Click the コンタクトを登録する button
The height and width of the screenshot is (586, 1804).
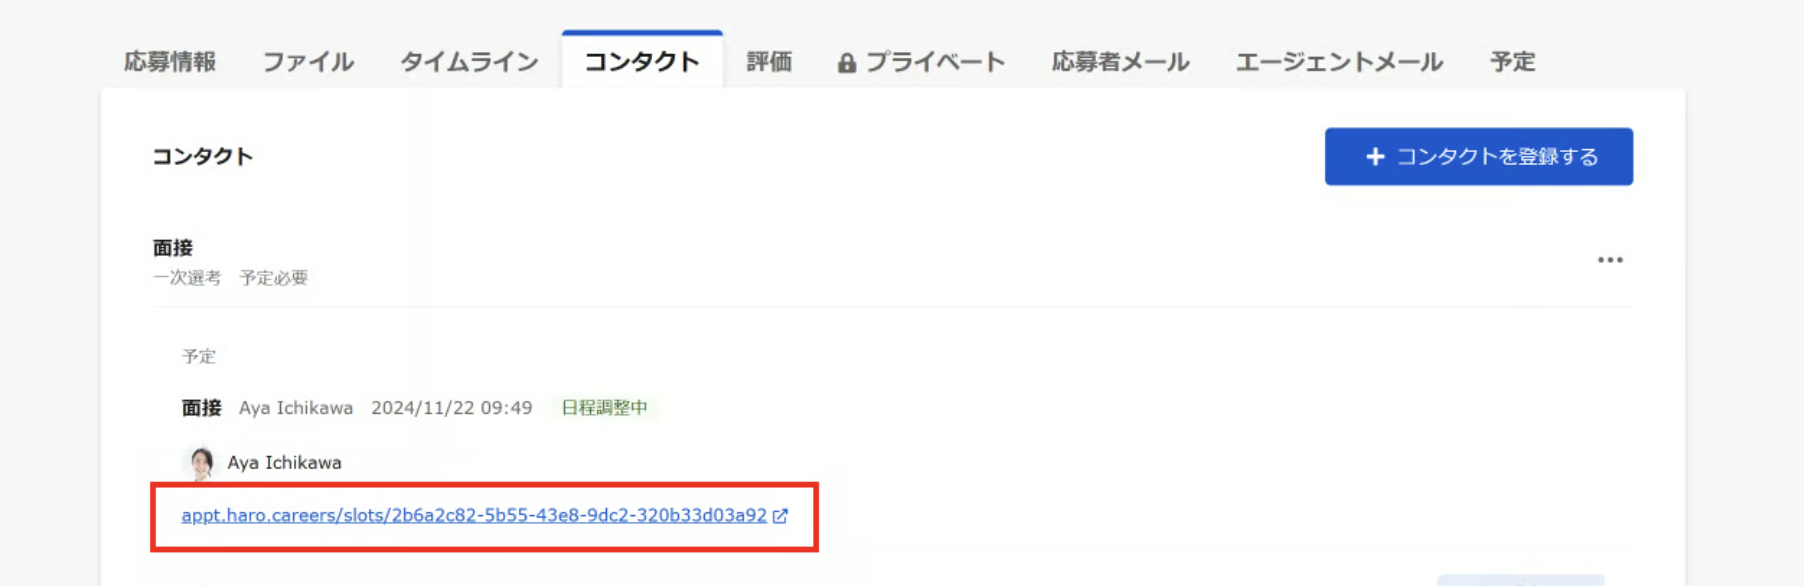click(1478, 156)
